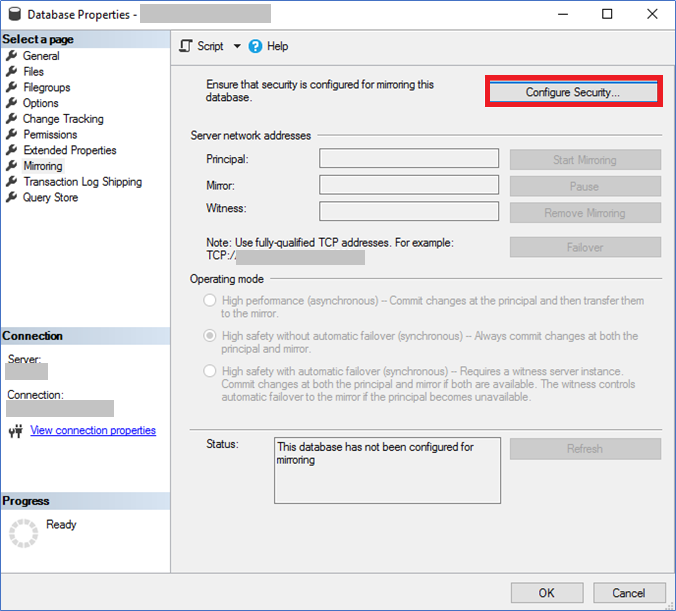The height and width of the screenshot is (611, 676).
Task: Click the wrench icon beside Mirroring
Action: point(12,166)
